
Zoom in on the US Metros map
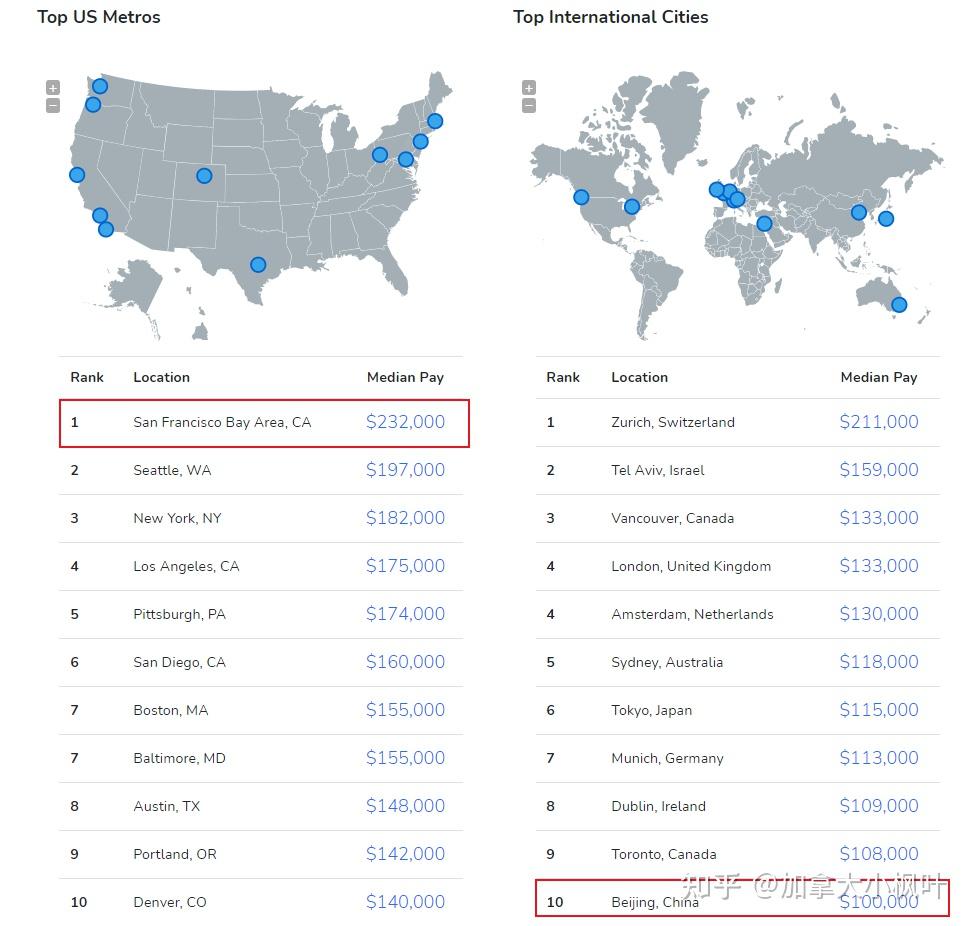point(53,88)
